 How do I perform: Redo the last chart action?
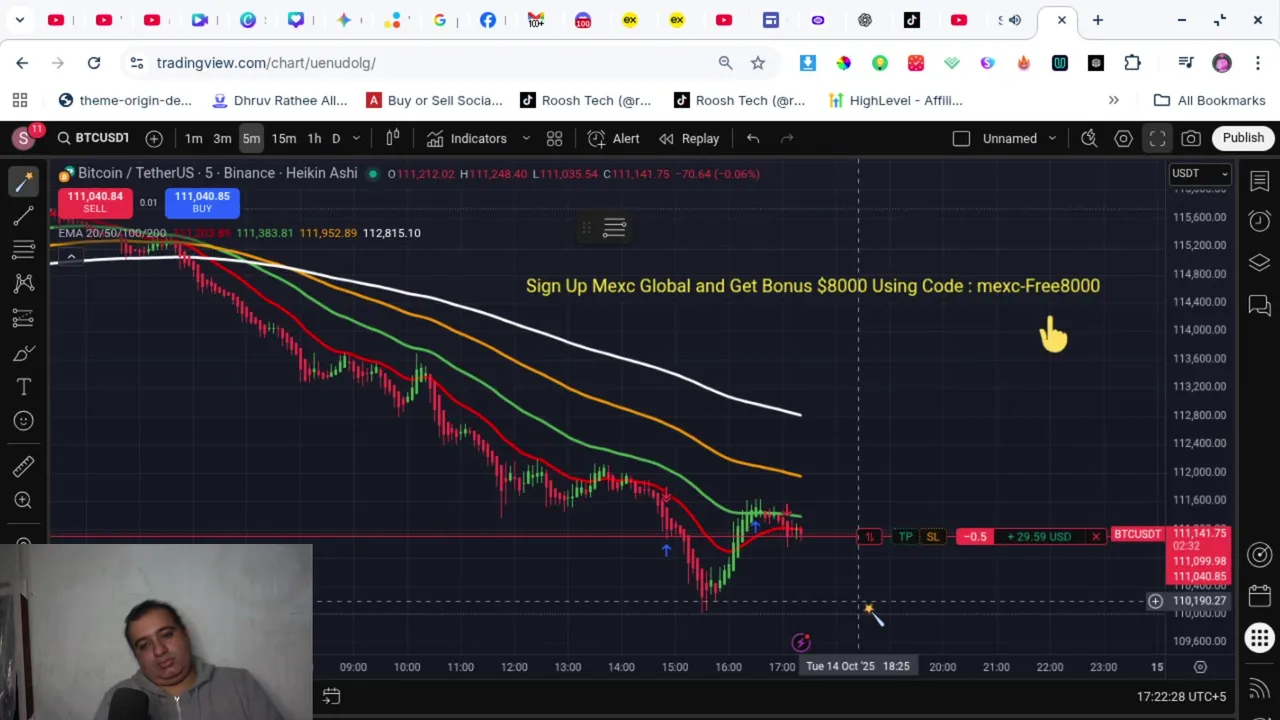787,138
